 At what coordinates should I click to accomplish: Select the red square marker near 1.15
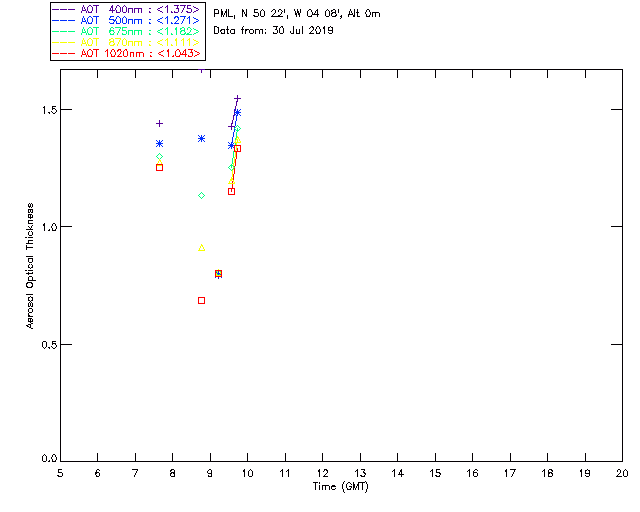[x=231, y=191]
